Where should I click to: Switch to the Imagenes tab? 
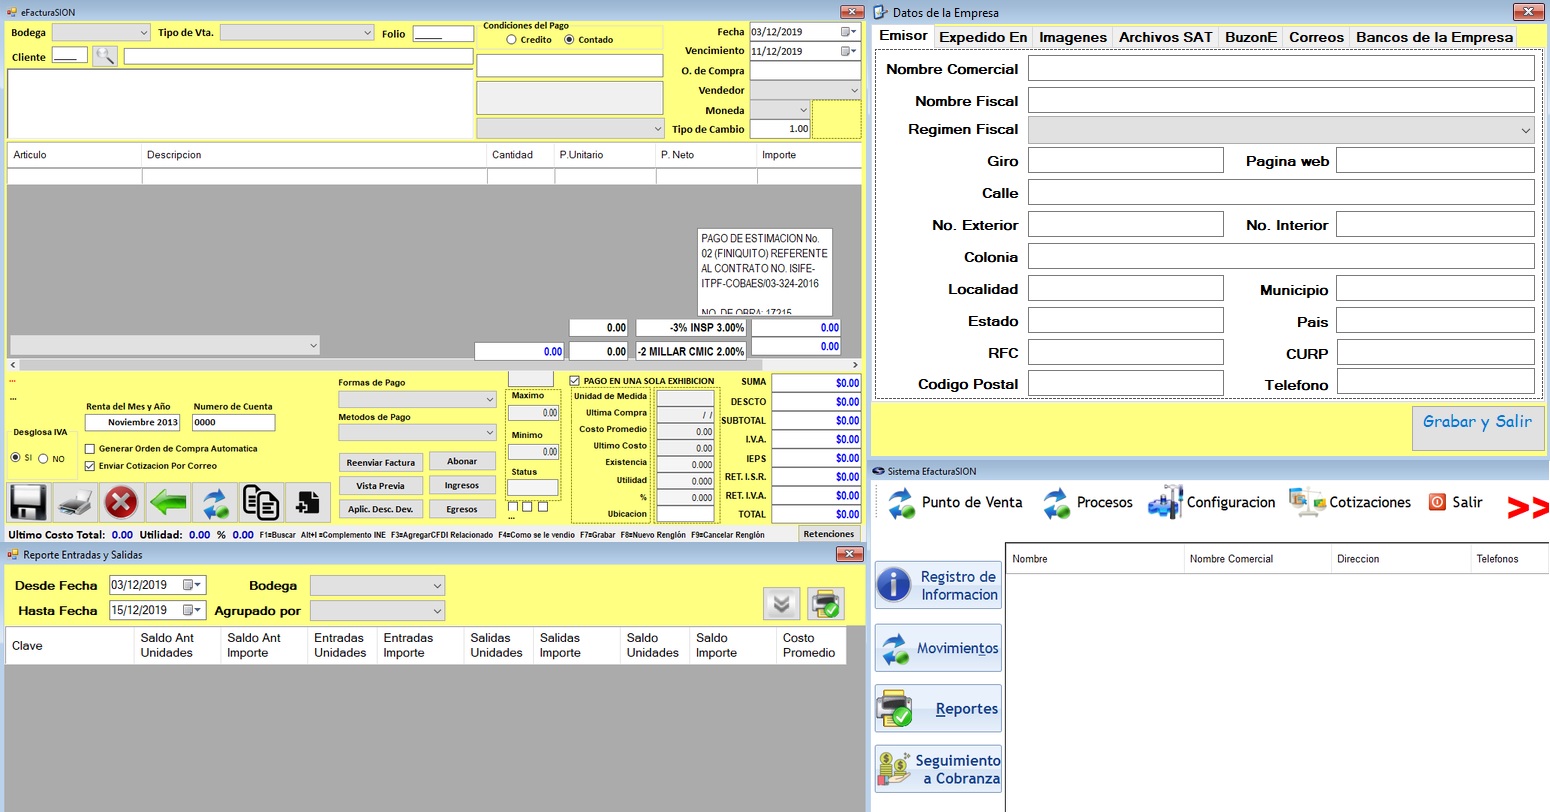pos(1073,37)
